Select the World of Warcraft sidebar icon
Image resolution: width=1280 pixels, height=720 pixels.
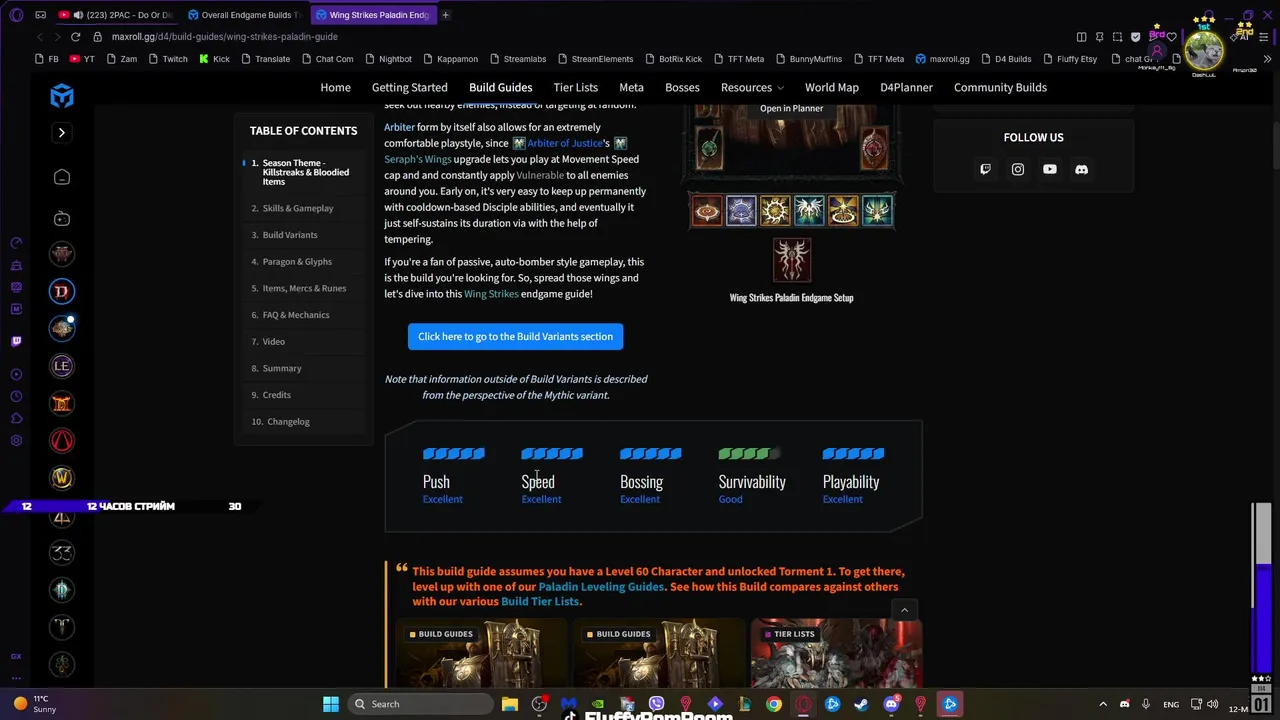(x=62, y=478)
